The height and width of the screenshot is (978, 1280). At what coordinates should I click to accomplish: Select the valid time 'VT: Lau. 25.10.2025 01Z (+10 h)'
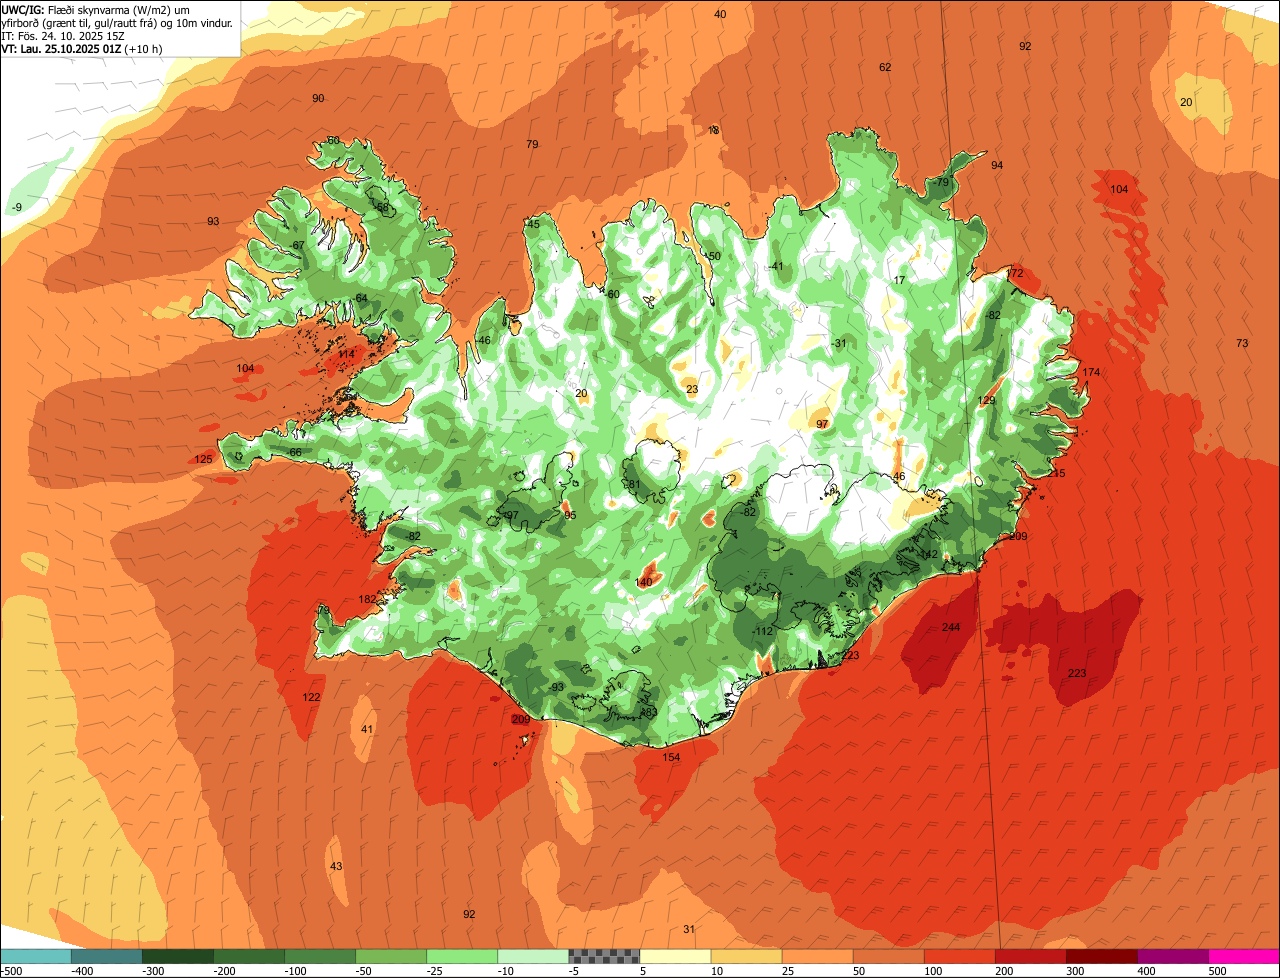click(83, 48)
